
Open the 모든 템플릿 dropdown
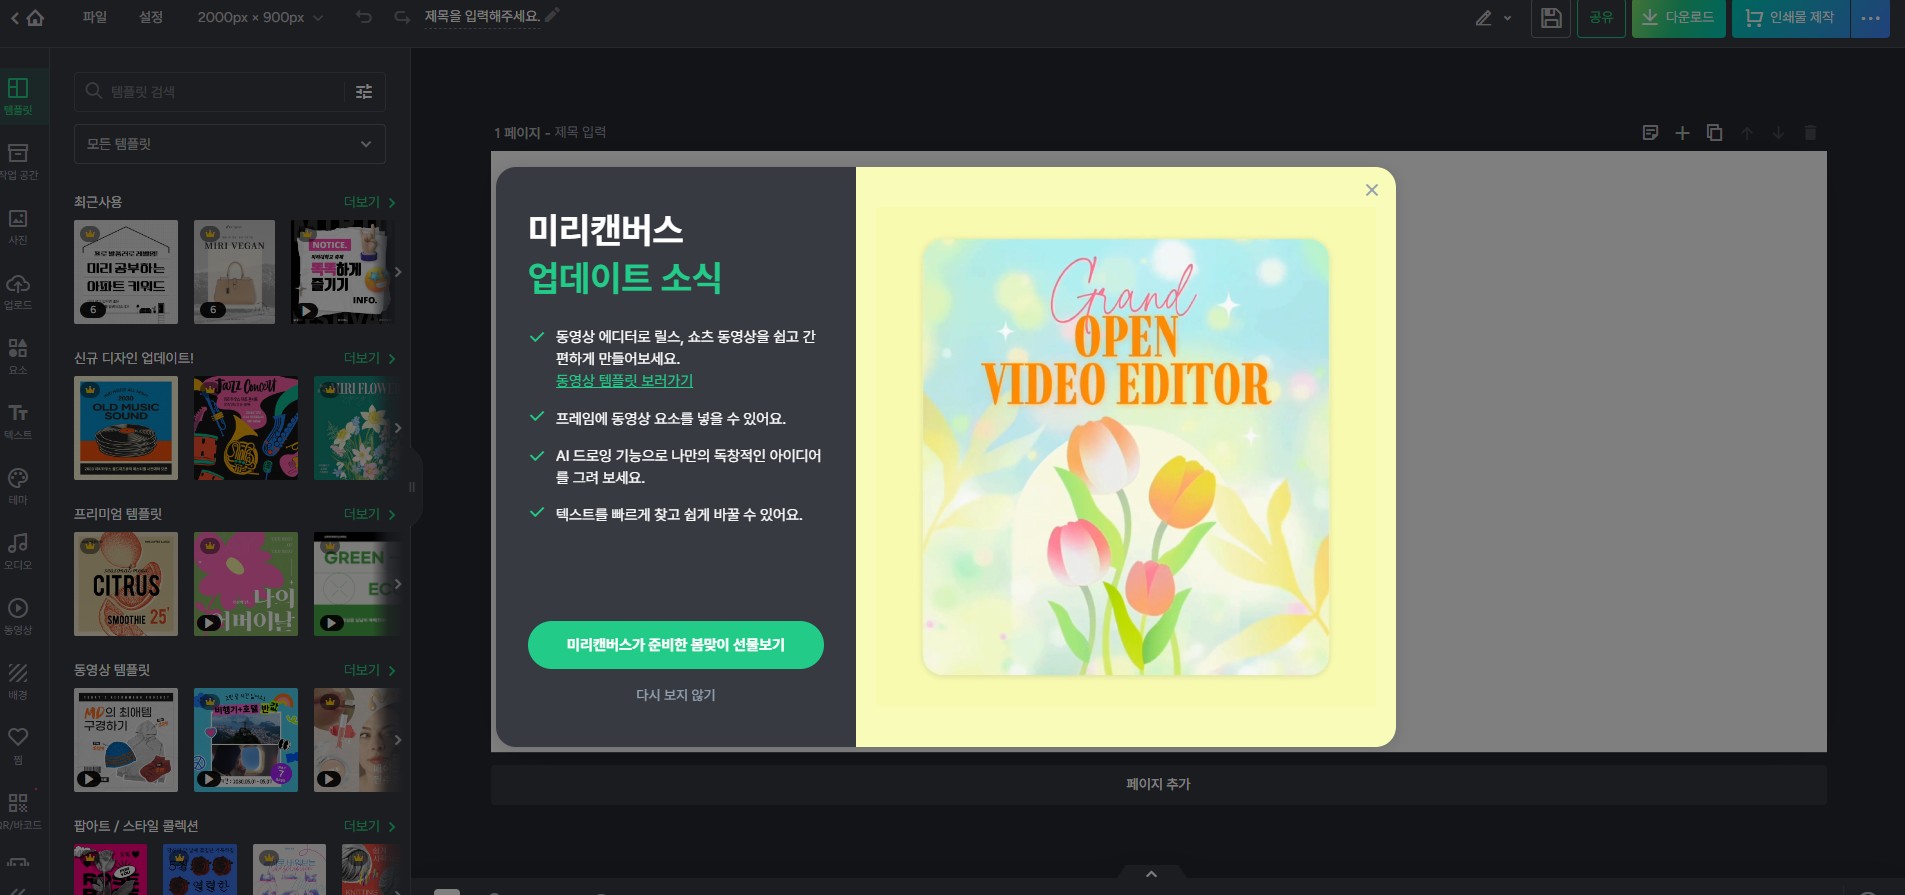230,144
